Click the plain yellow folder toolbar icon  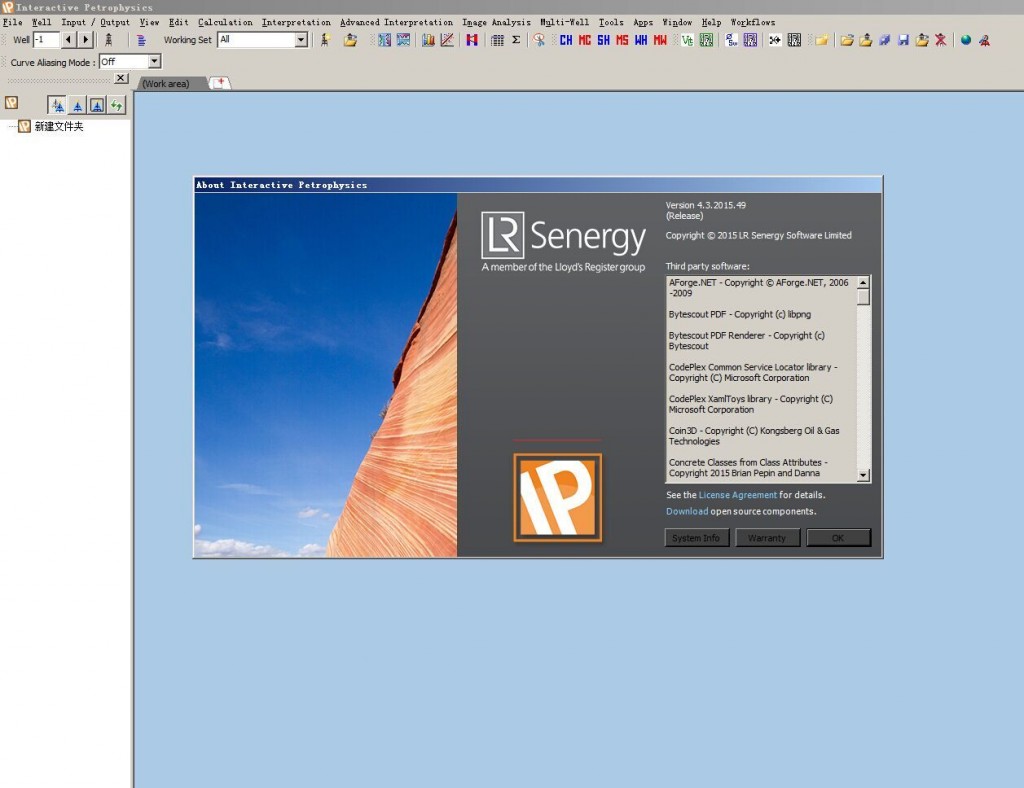(822, 40)
